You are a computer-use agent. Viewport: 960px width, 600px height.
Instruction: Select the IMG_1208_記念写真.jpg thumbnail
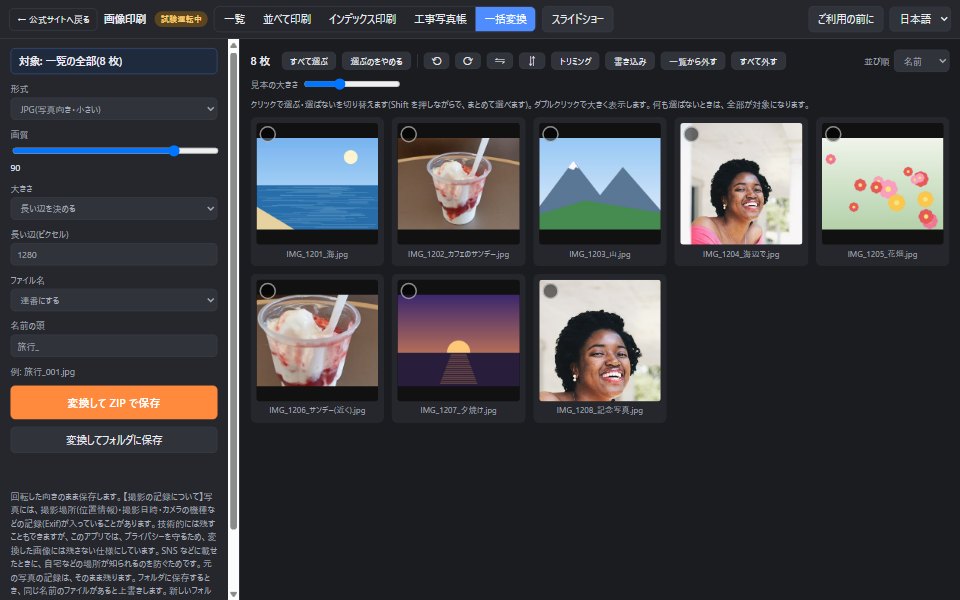[599, 340]
